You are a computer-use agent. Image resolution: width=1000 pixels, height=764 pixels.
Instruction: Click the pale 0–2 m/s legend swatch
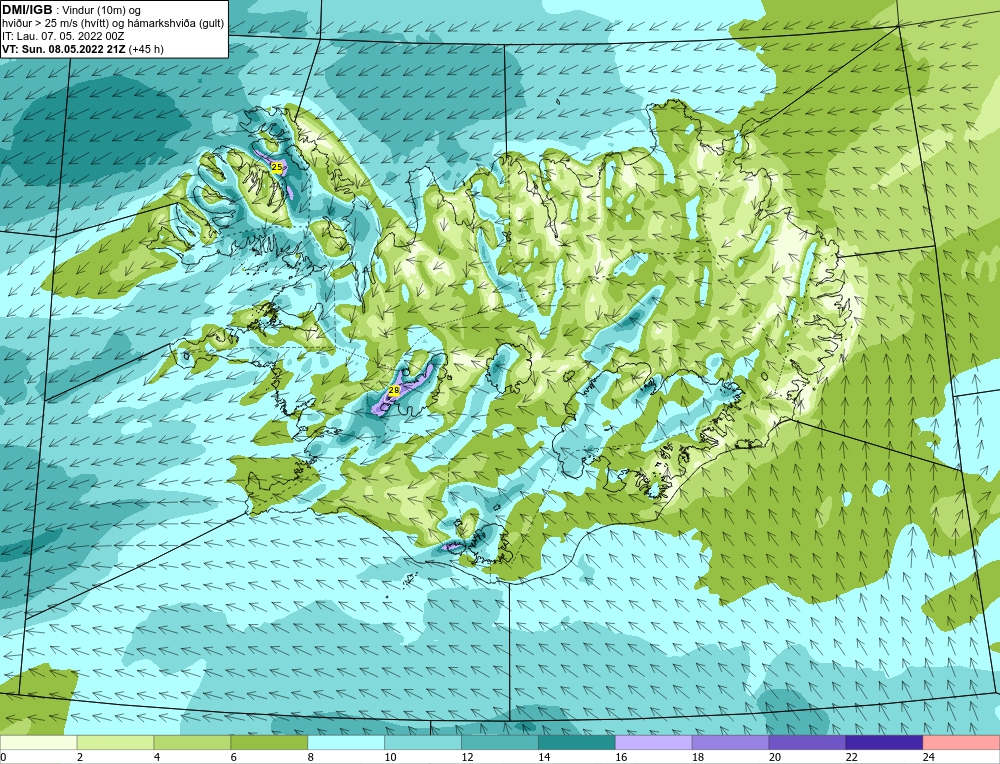38,743
